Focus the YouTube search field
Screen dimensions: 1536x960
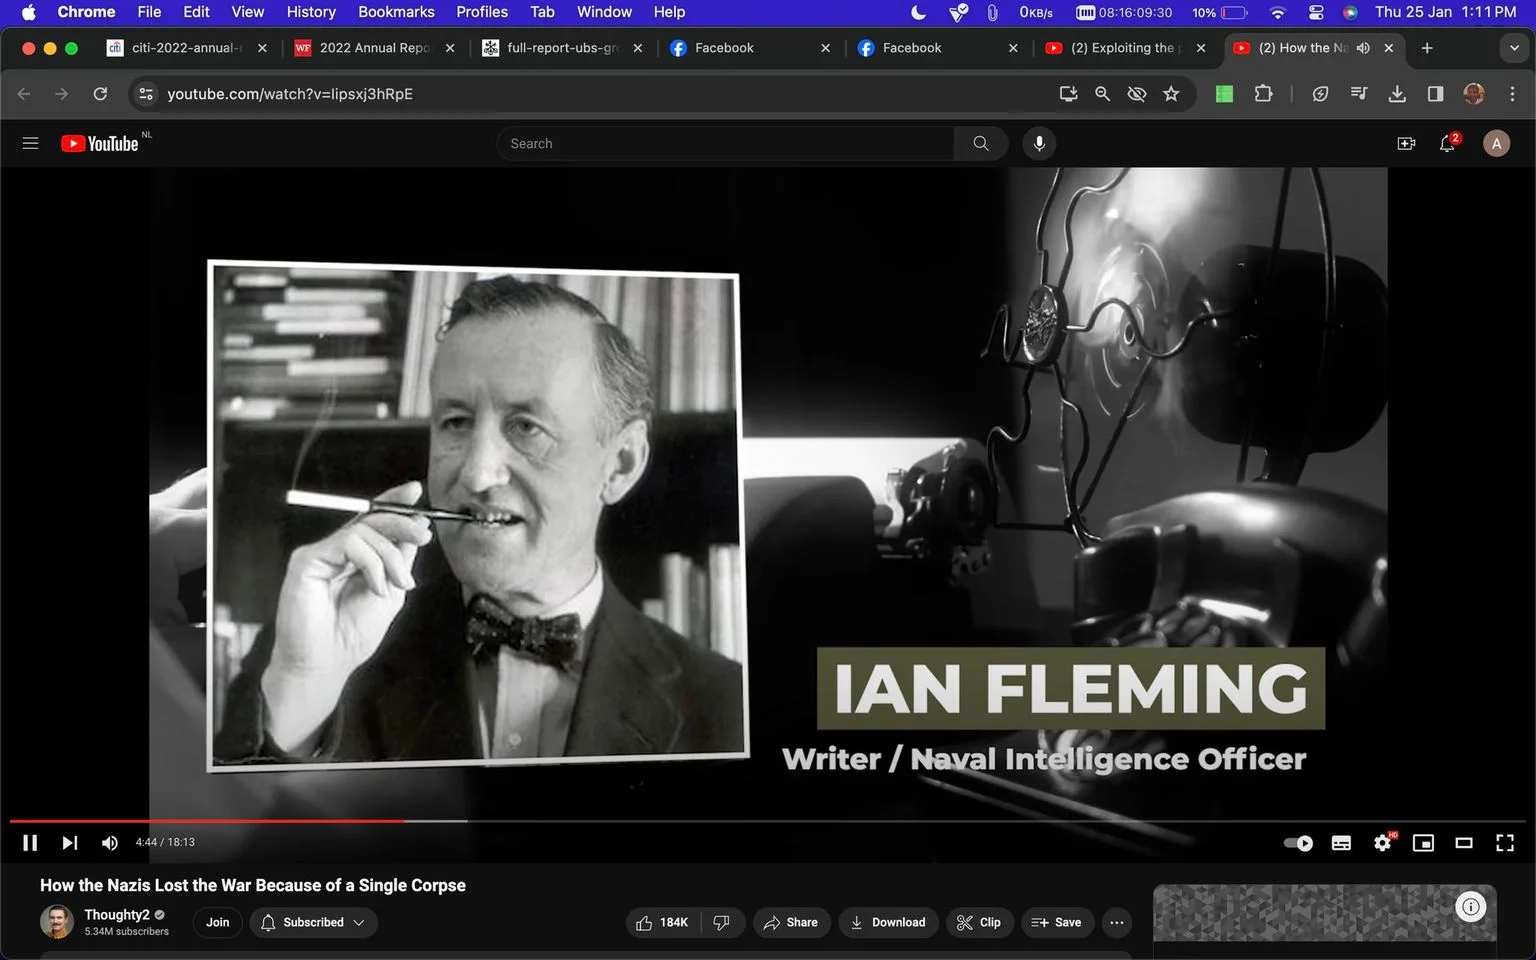725,143
